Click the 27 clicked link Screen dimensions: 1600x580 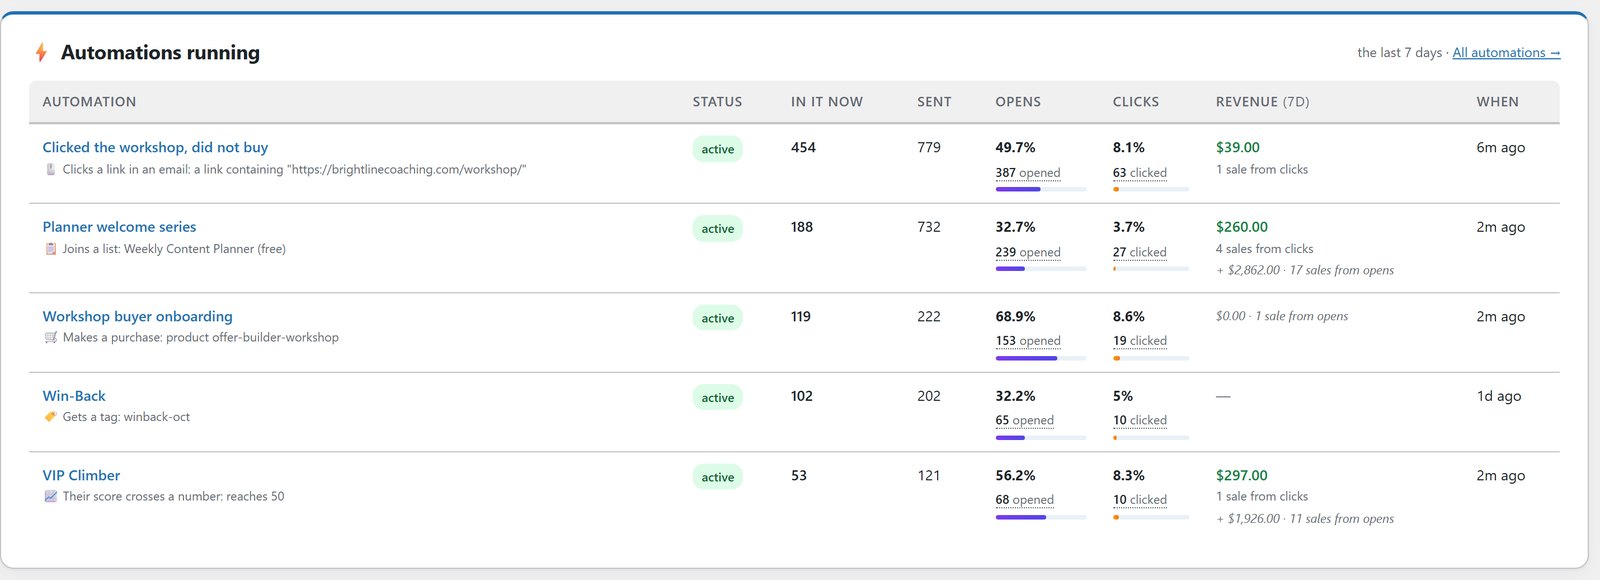[x=1140, y=253]
